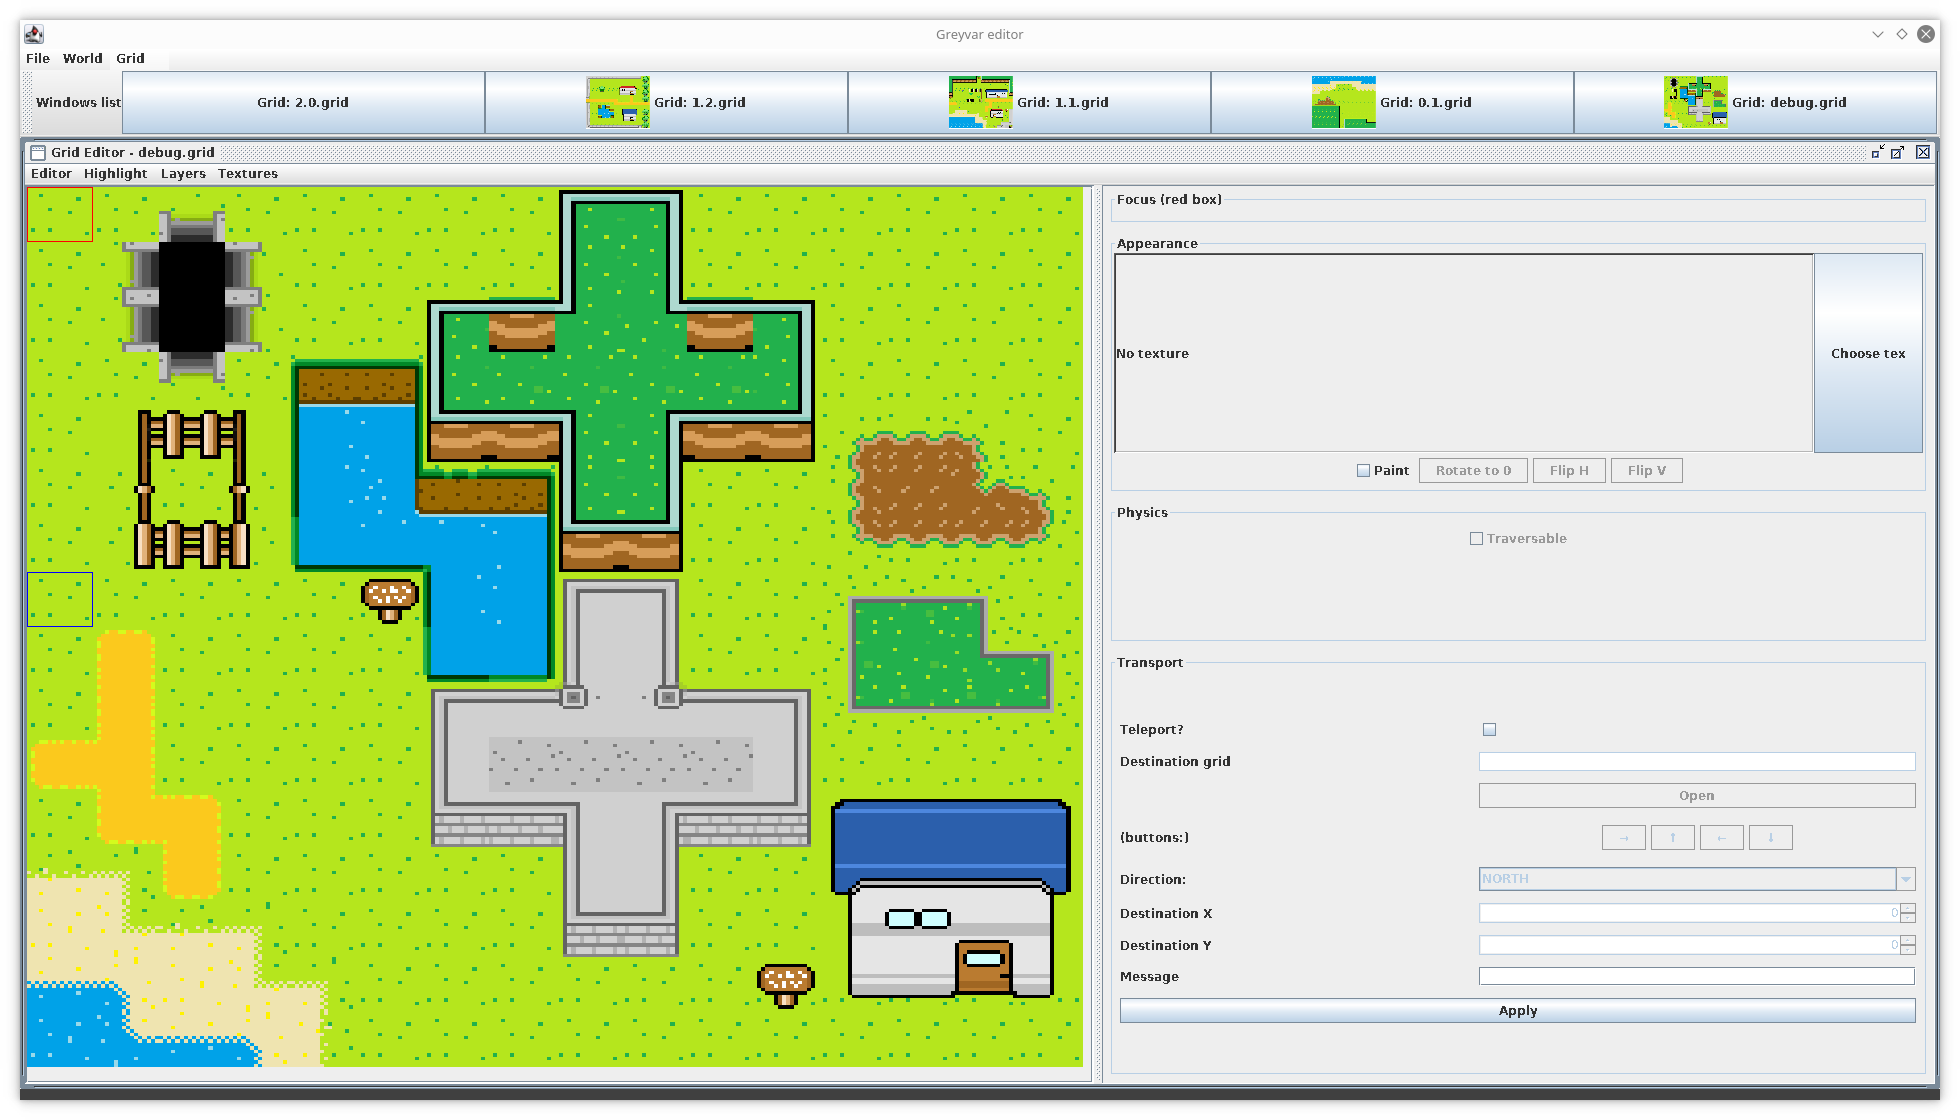The width and height of the screenshot is (1960, 1120).
Task: Click the Destination X spinner field
Action: (x=1689, y=913)
